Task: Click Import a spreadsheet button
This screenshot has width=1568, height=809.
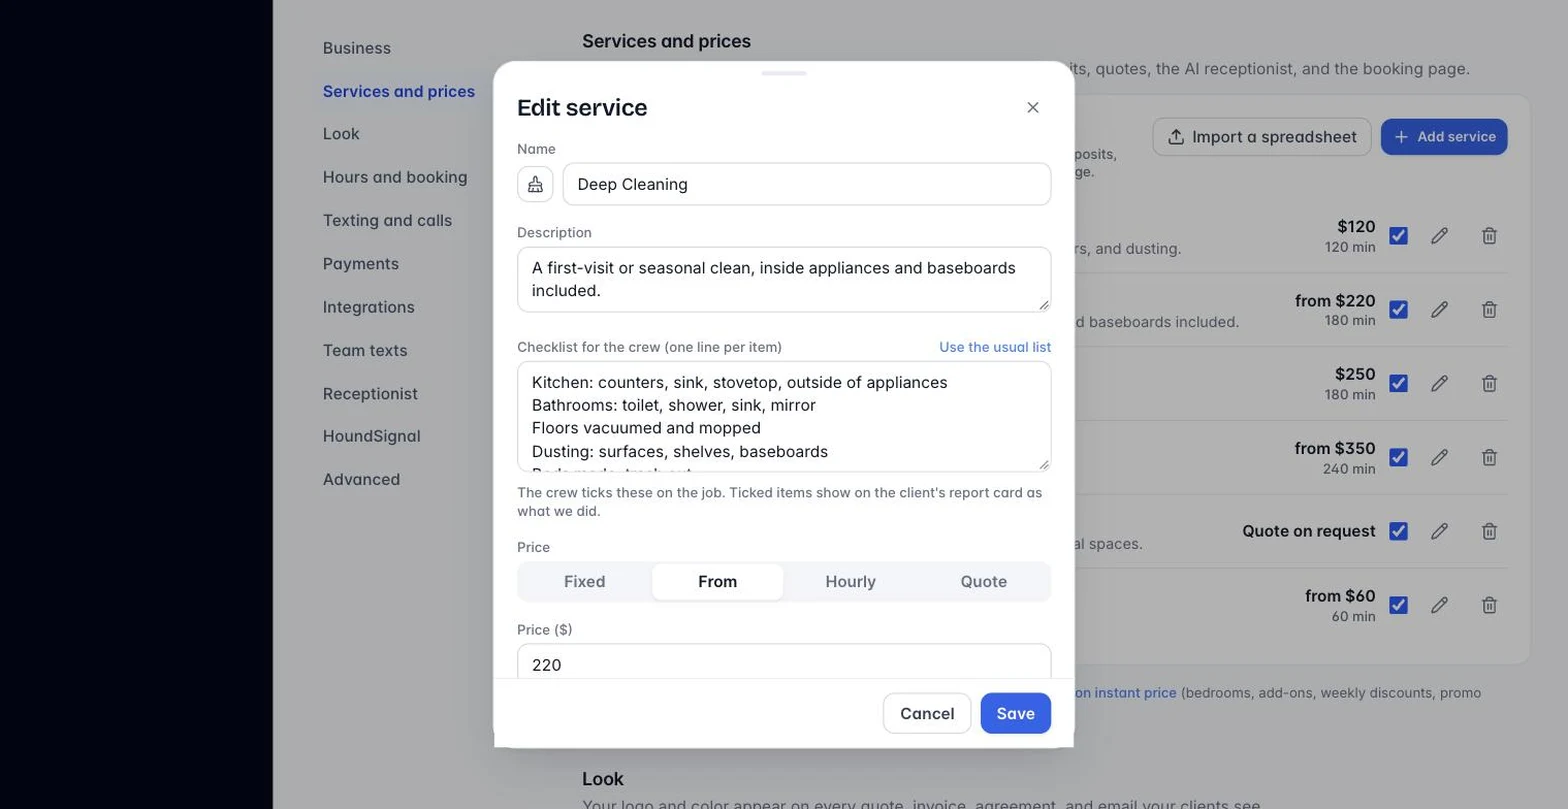Action: (x=1262, y=137)
